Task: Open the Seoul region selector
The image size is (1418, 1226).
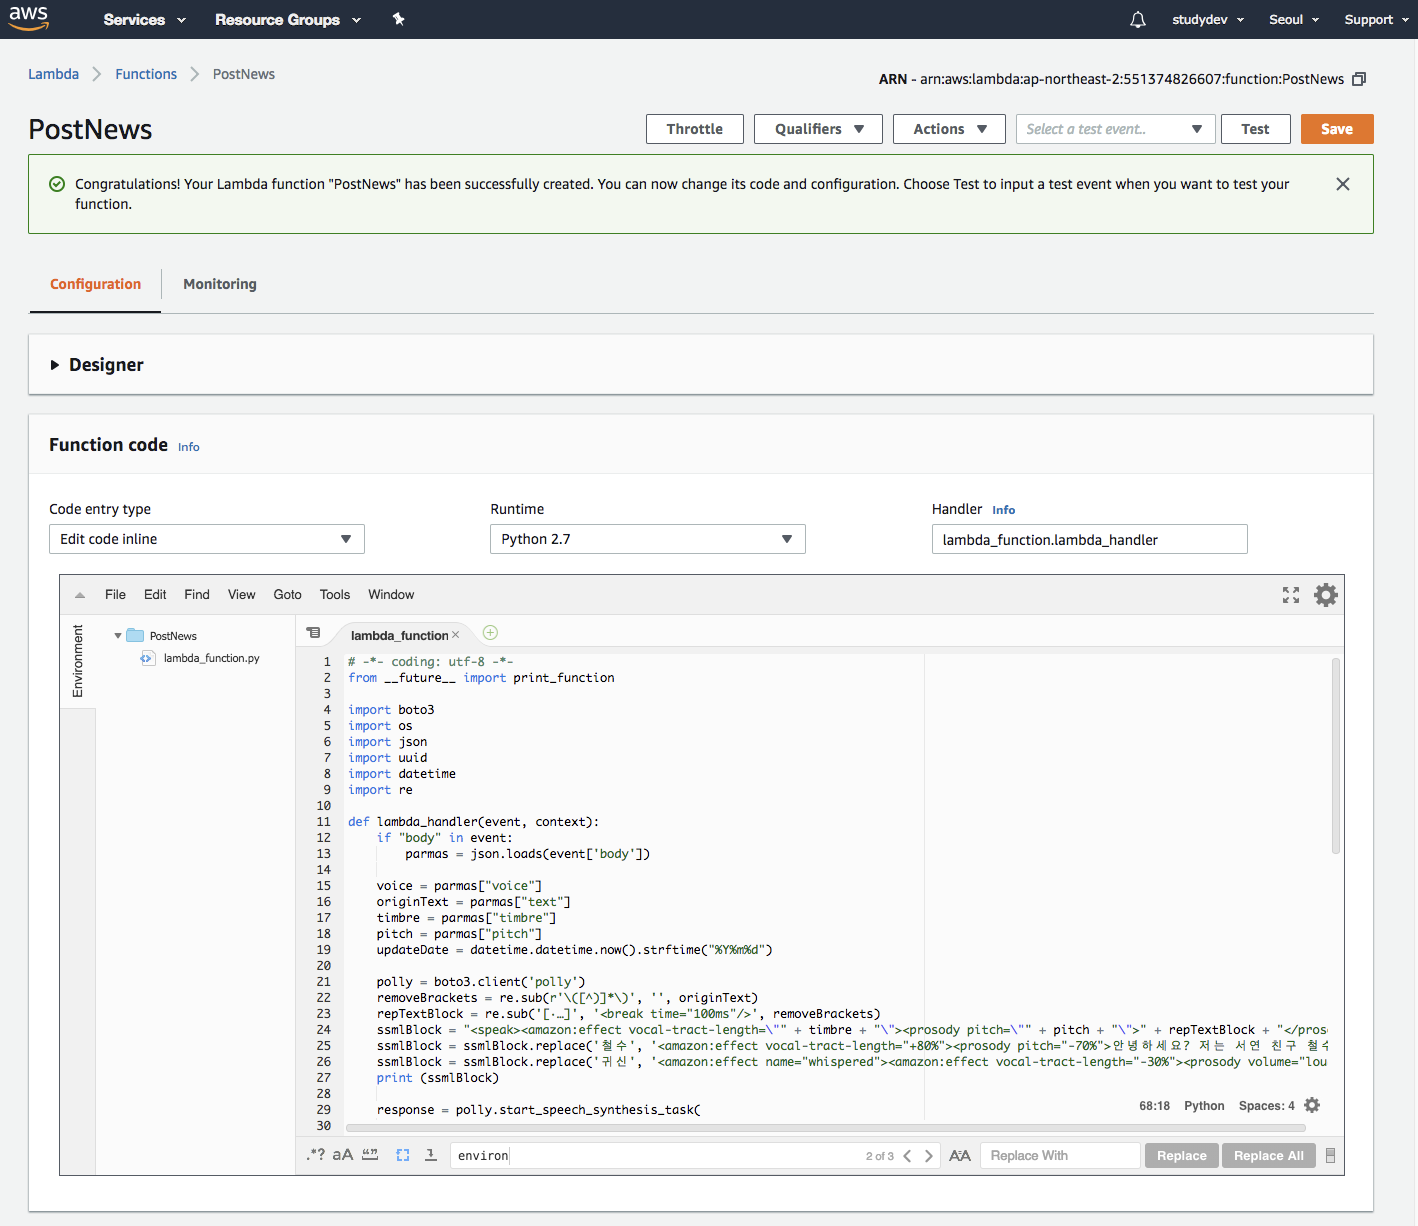Action: point(1294,19)
